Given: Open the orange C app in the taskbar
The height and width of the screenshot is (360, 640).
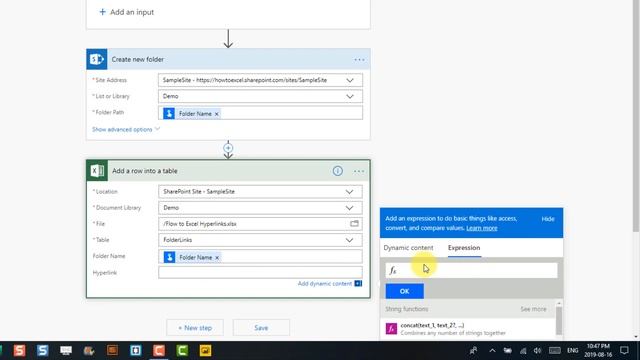Looking at the screenshot, I should point(159,350).
